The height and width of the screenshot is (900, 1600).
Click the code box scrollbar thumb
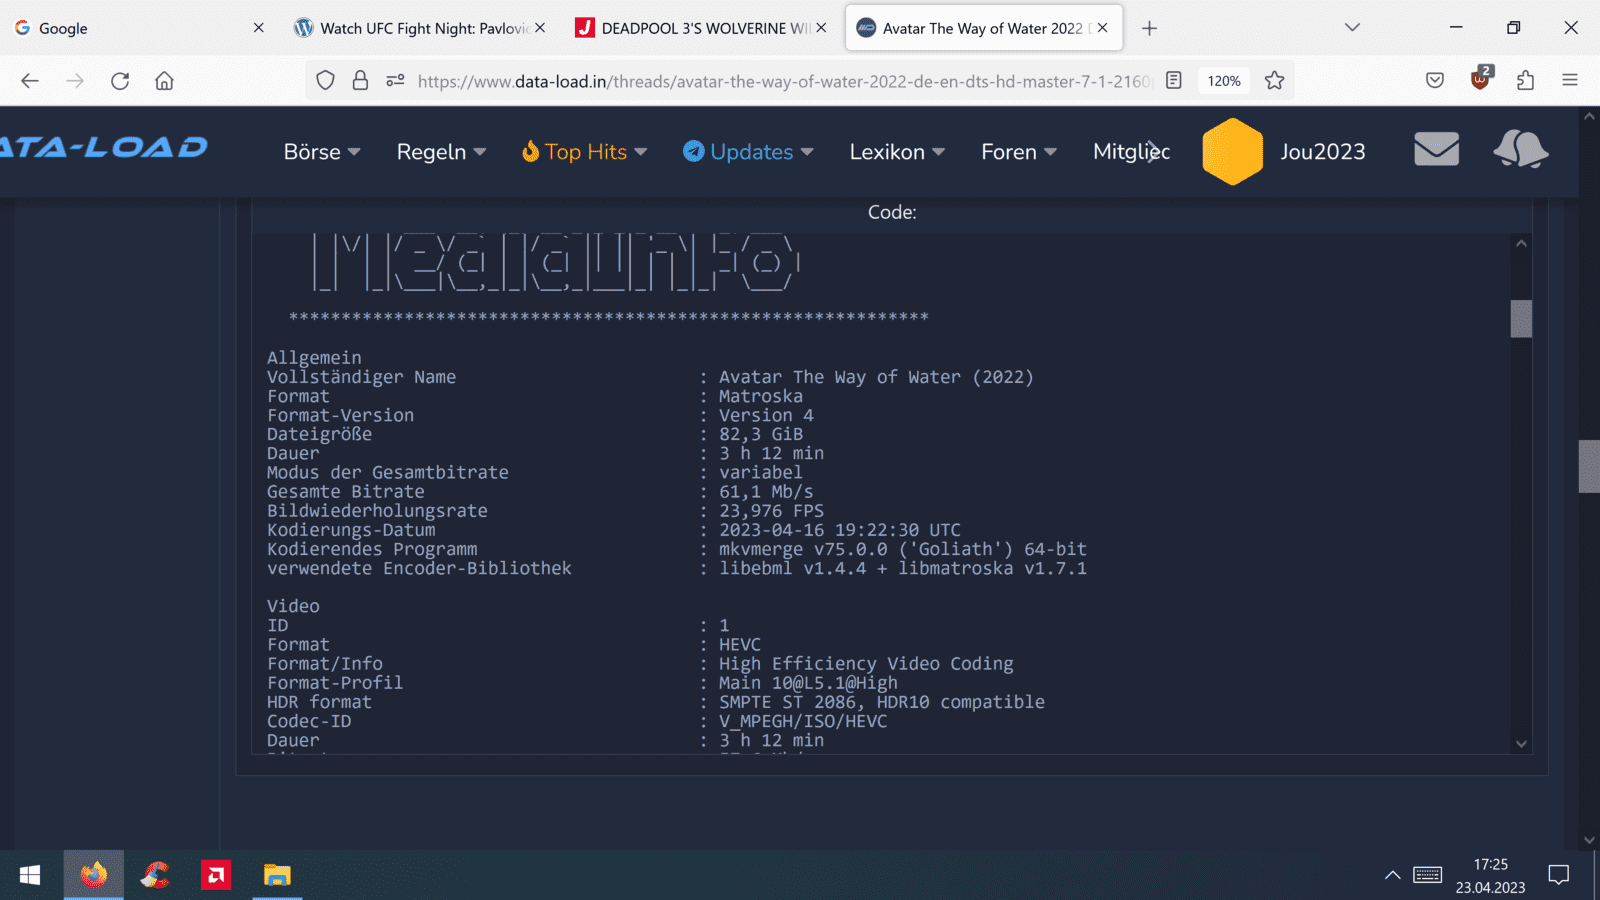(1521, 319)
